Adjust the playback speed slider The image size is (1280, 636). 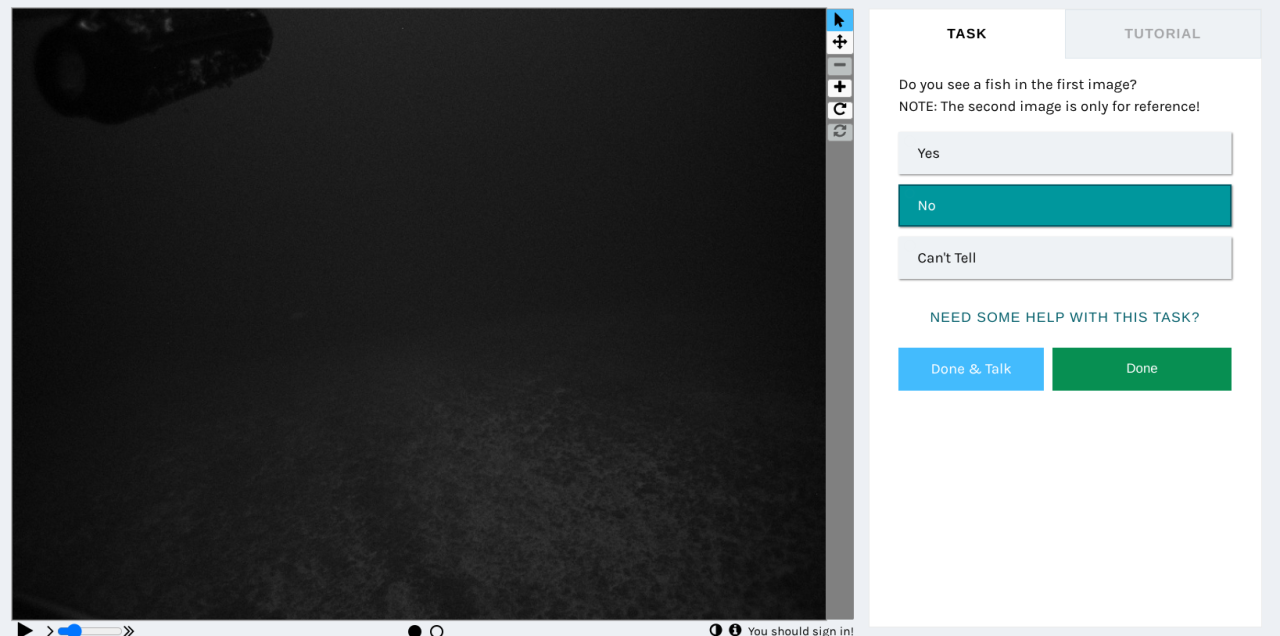click(x=89, y=631)
